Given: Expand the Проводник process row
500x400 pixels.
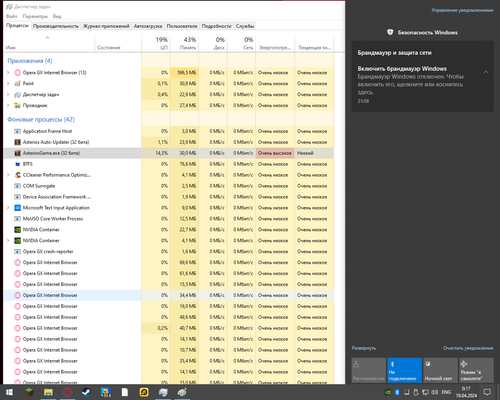Looking at the screenshot, I should click(8, 105).
